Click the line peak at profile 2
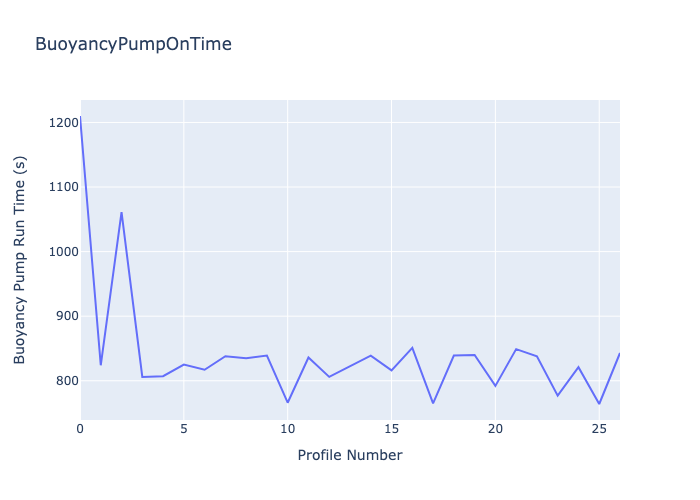Image resolution: width=700 pixels, height=500 pixels. (122, 212)
